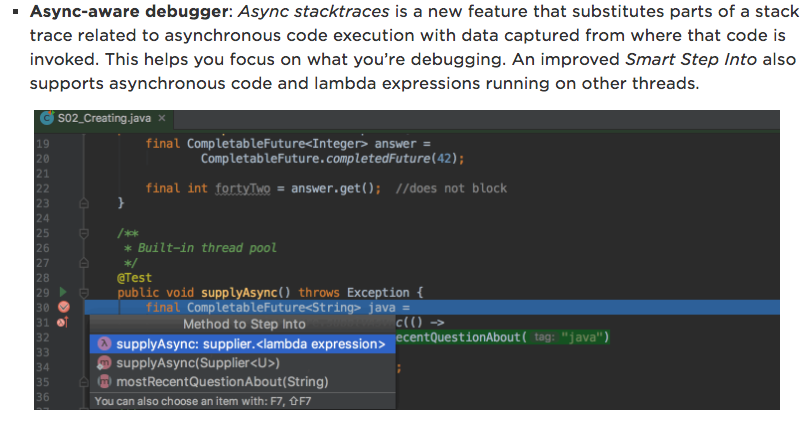Viewport: 808px width, 429px height.
Task: Run the test via the green gutter arrow
Action: (x=61, y=292)
